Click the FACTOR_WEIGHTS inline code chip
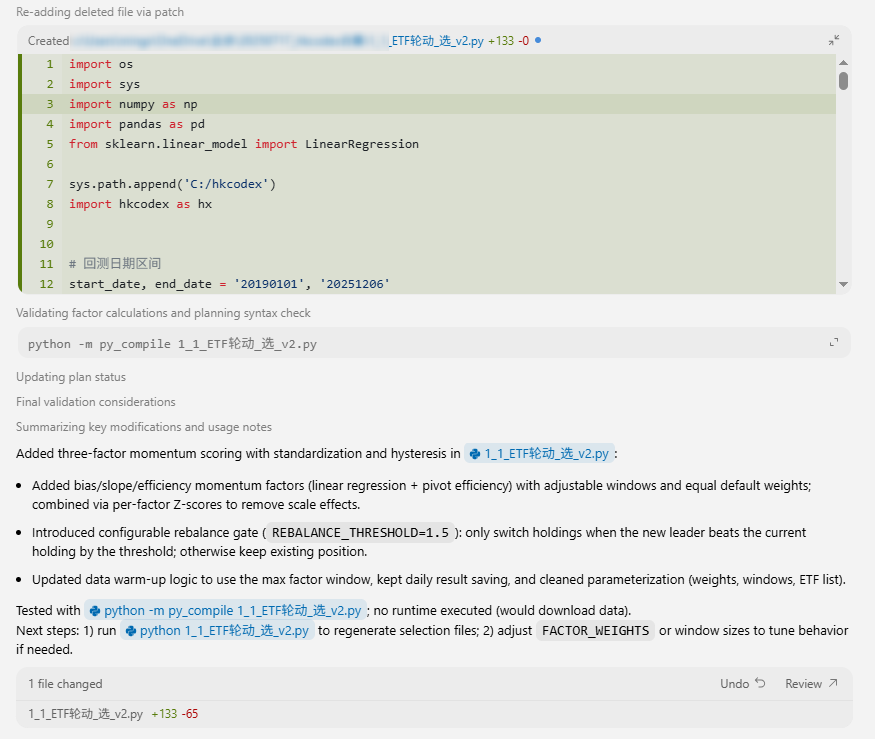The image size is (875, 739). click(595, 631)
